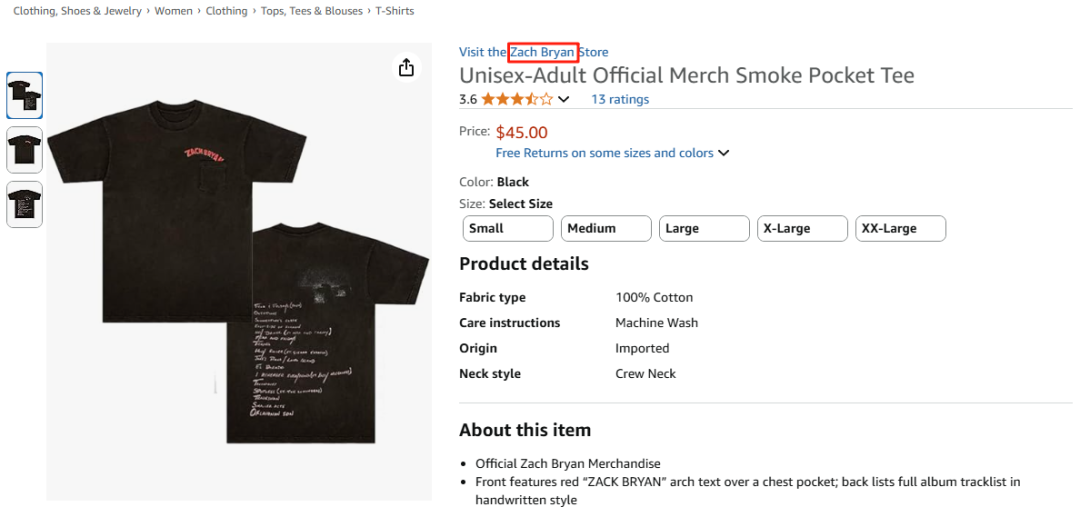This screenshot has width=1080, height=507.
Task: Go to T-Shirts breadcrumb category
Action: (x=394, y=11)
